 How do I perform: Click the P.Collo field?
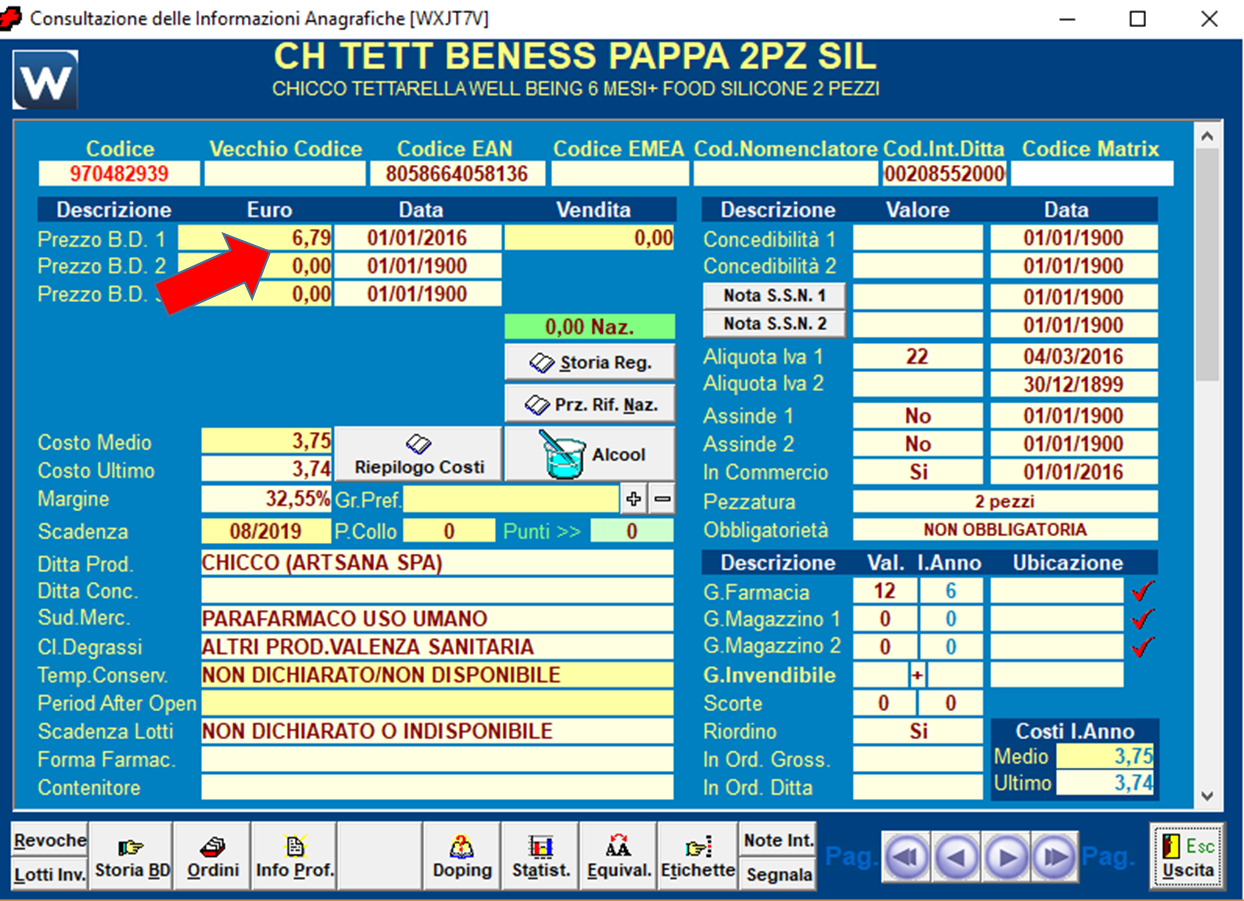click(449, 531)
